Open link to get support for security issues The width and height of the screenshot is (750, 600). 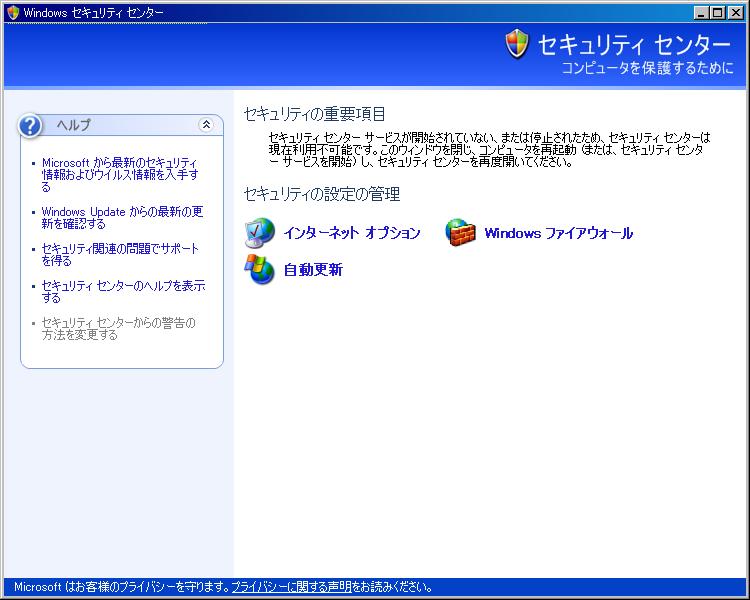pos(120,254)
